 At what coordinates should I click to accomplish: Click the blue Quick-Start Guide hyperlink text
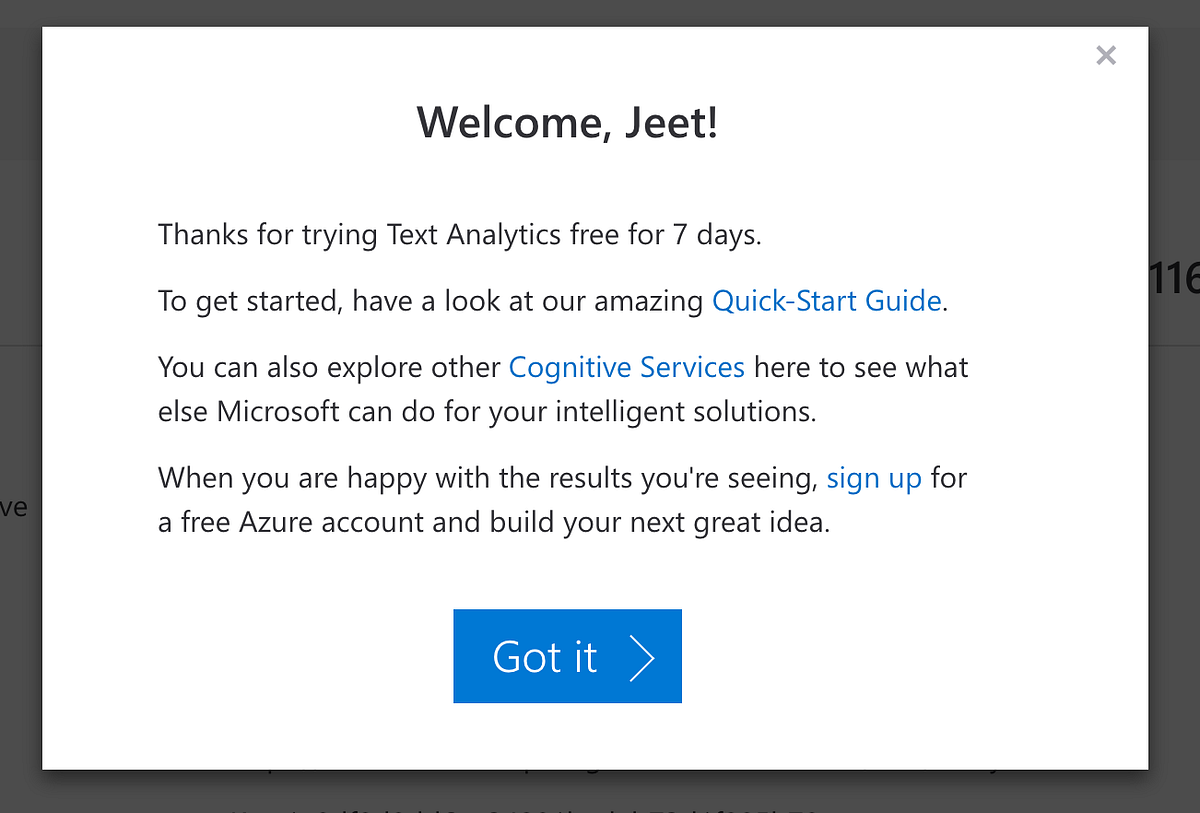tap(827, 300)
